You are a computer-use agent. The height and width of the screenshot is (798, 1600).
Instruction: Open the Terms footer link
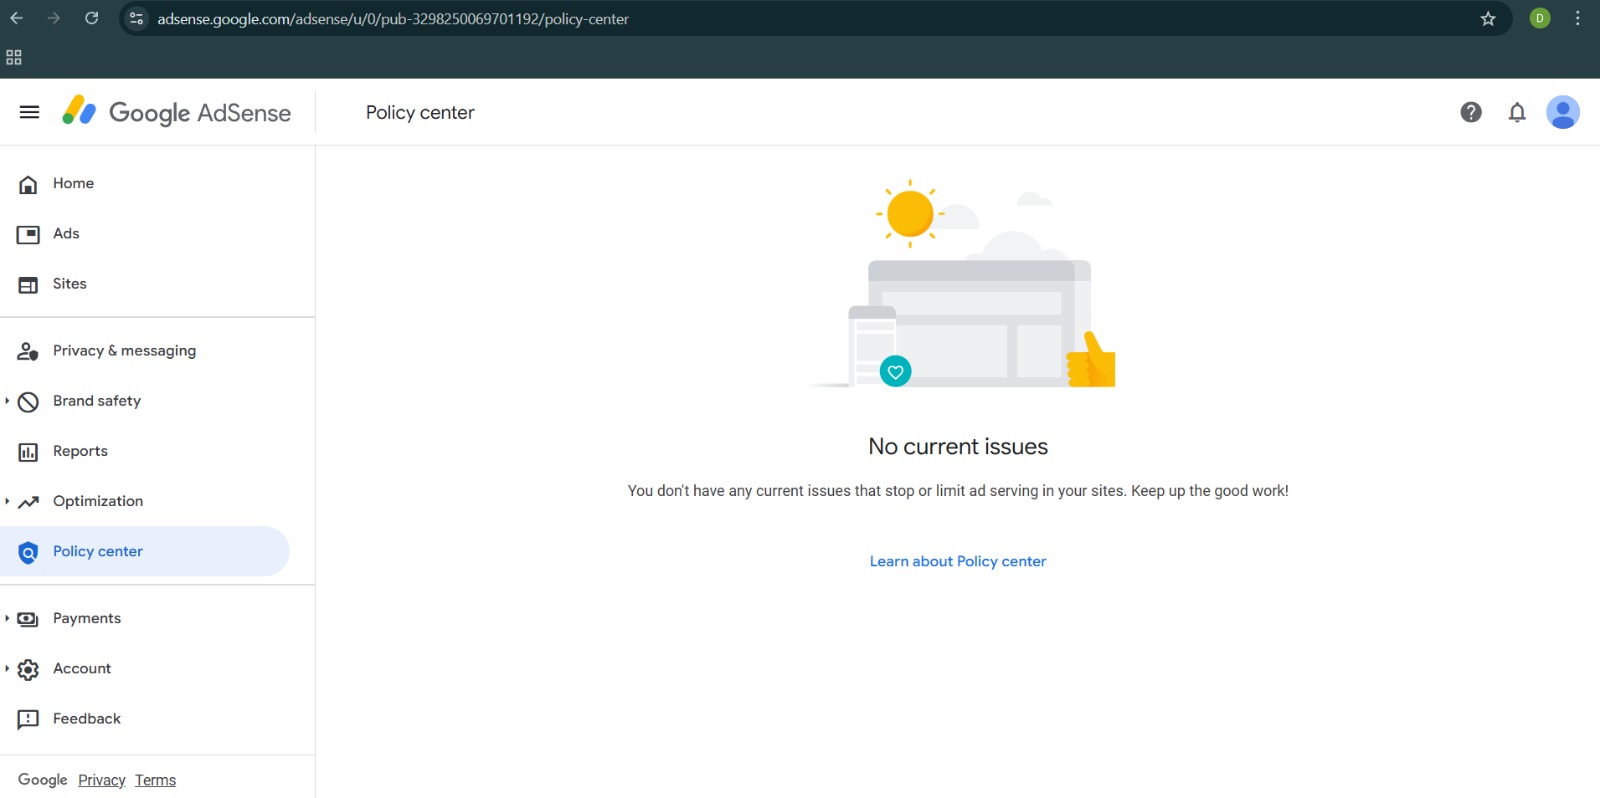tap(155, 780)
